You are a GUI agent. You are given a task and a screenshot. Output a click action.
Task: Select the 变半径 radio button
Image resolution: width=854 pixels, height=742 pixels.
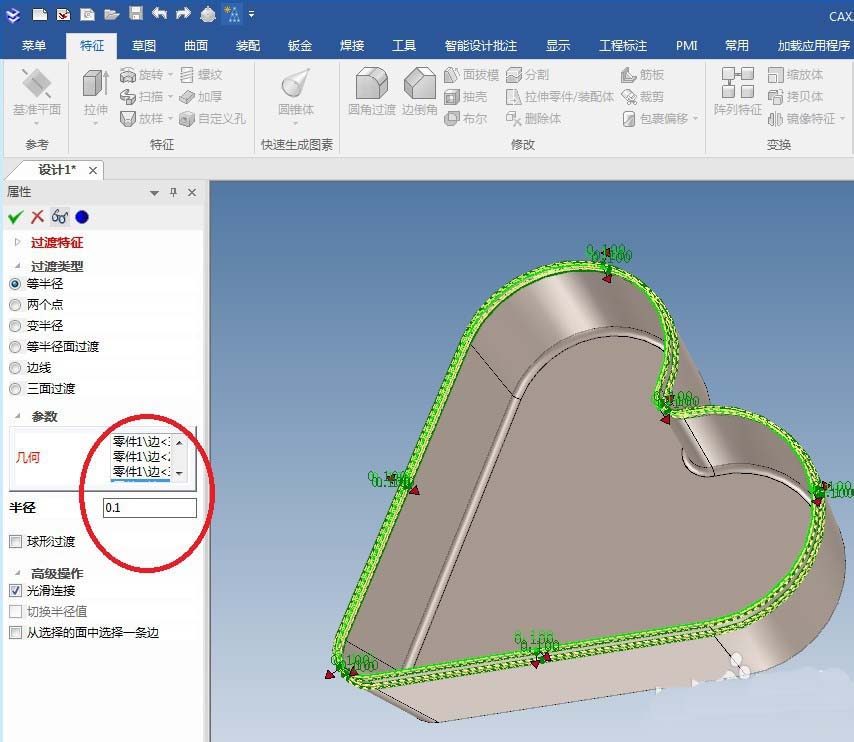coord(15,326)
